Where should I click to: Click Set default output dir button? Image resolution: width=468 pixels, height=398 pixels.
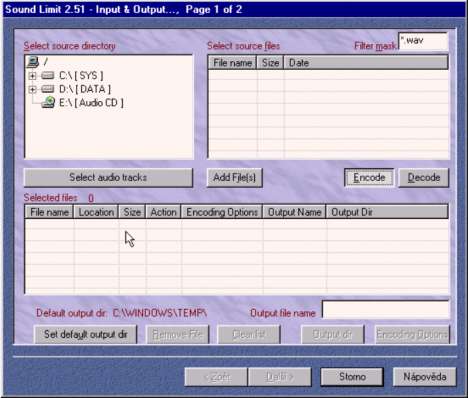click(x=86, y=334)
